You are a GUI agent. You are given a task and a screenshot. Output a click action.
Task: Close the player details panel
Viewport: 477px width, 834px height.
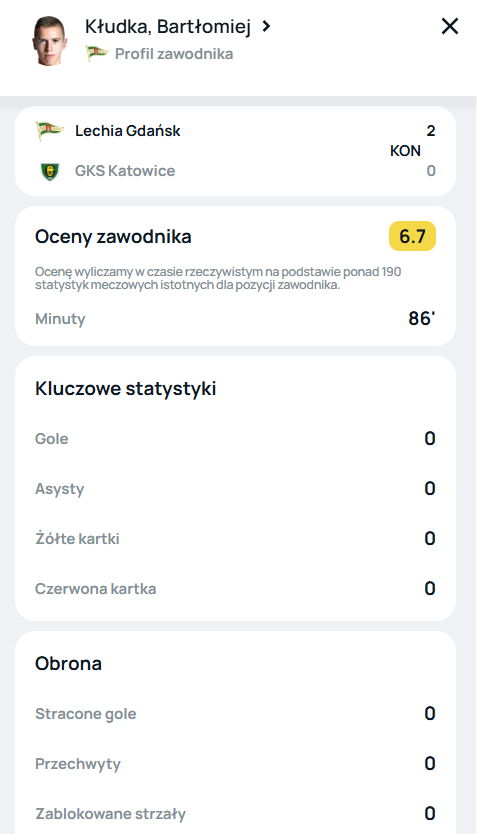click(x=450, y=26)
